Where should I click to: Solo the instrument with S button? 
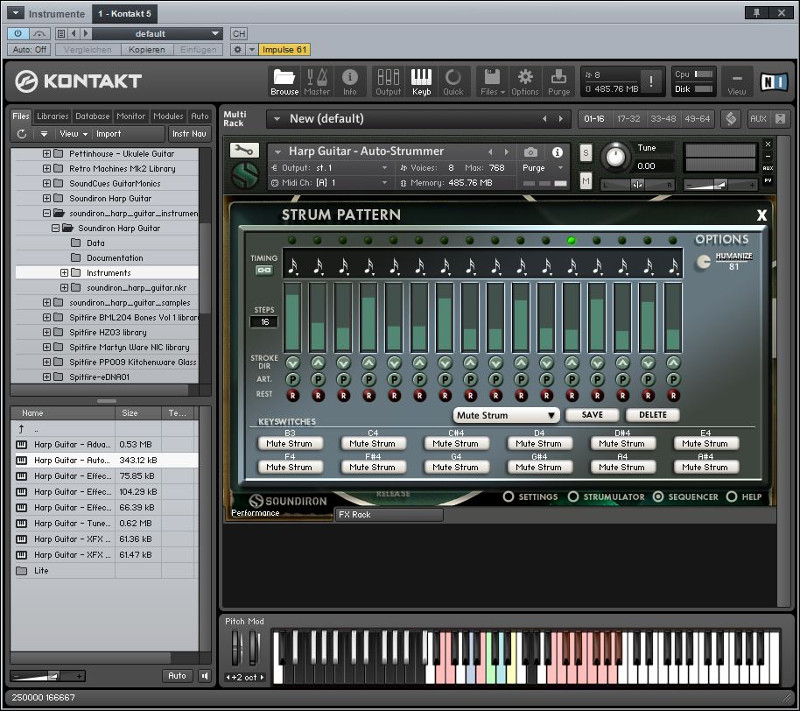tap(586, 152)
